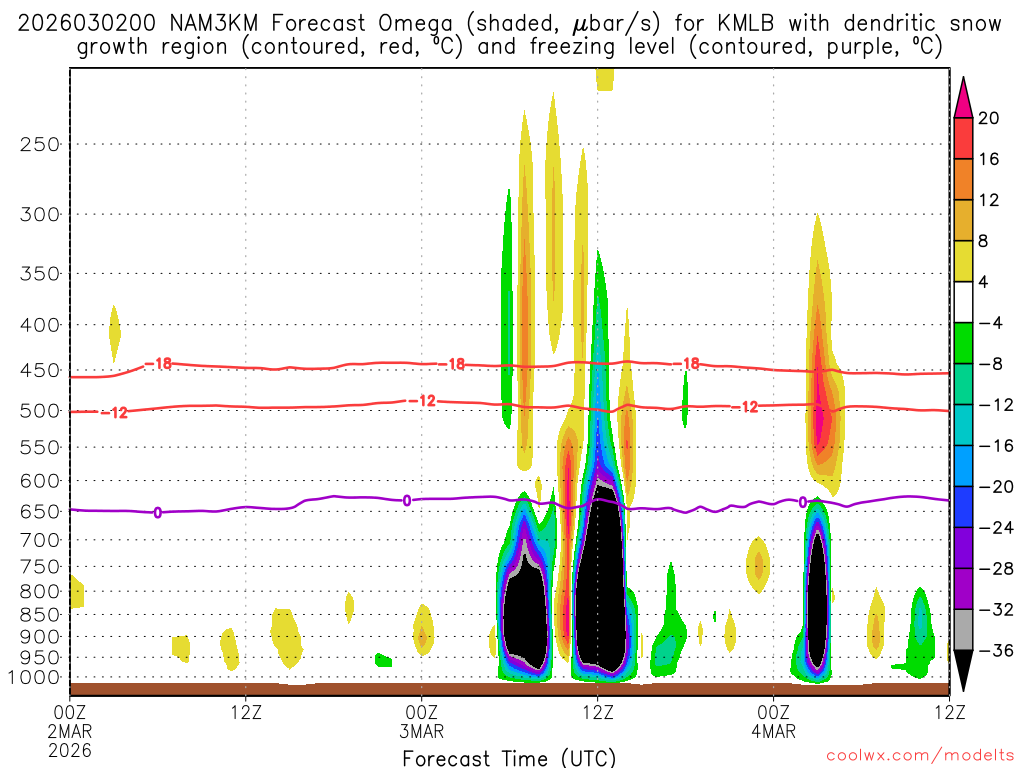Select the 850 pressure axis label
This screenshot has width=1024, height=768.
point(40,615)
